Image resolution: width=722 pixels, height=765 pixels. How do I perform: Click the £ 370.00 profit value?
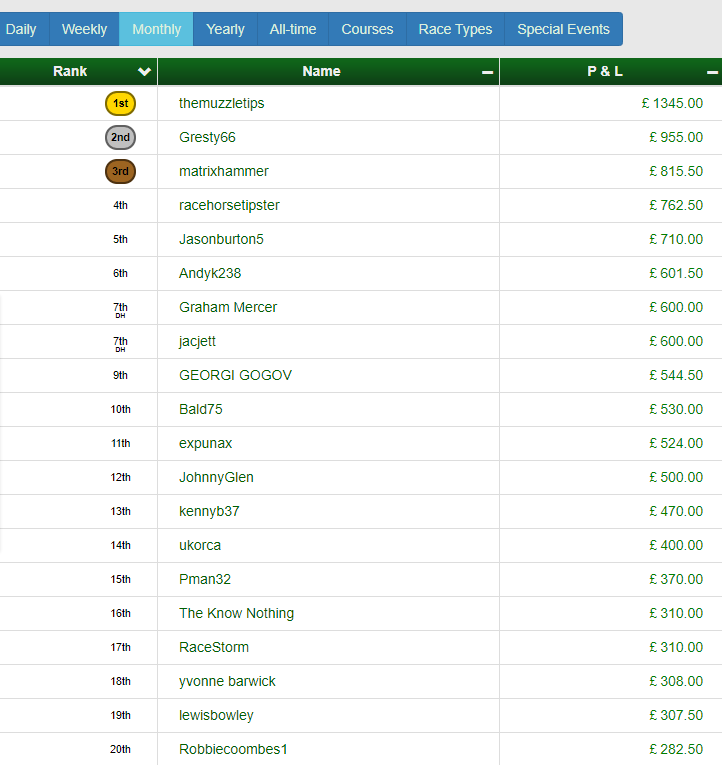[676, 580]
